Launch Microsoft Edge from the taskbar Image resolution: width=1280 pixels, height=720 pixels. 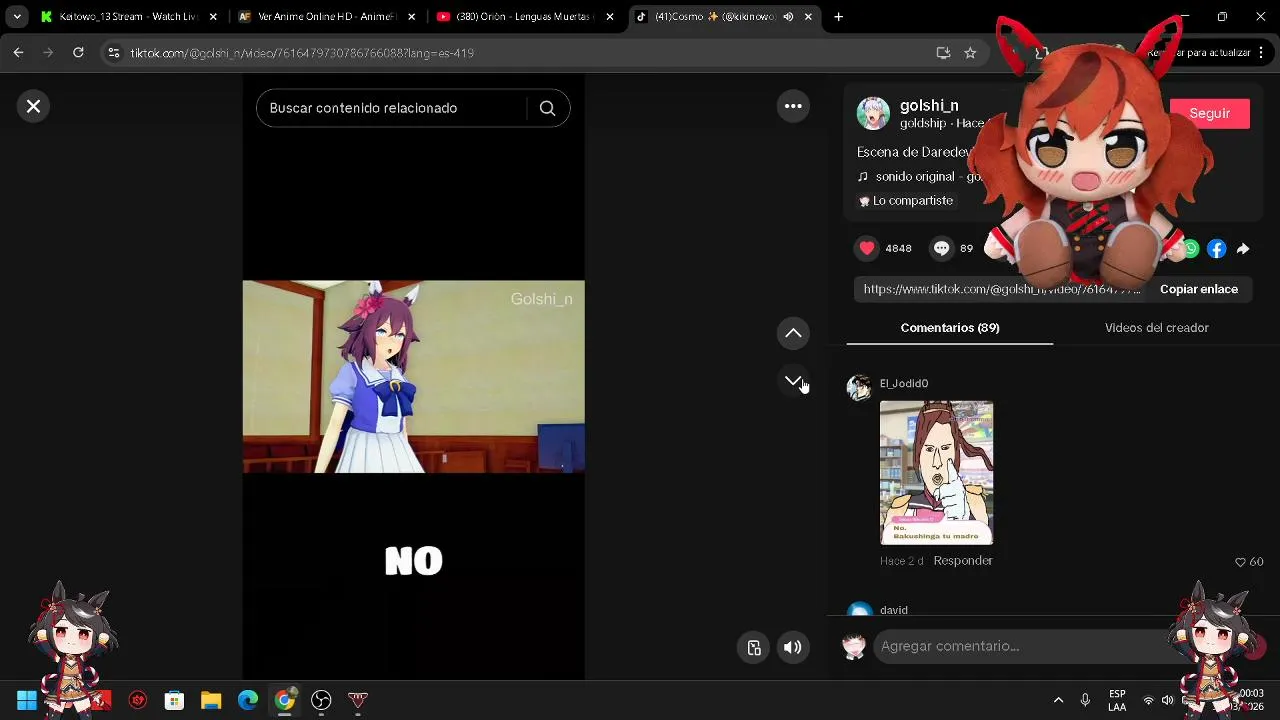(x=248, y=701)
